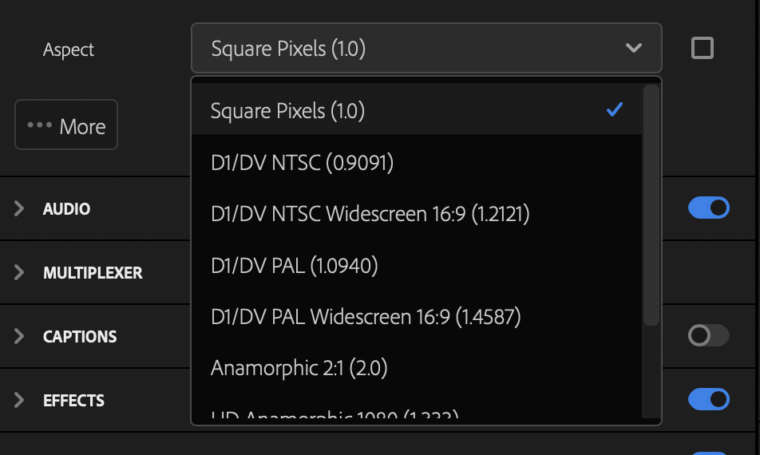760x455 pixels.
Task: Disable the Audio toggle switch
Action: (709, 208)
